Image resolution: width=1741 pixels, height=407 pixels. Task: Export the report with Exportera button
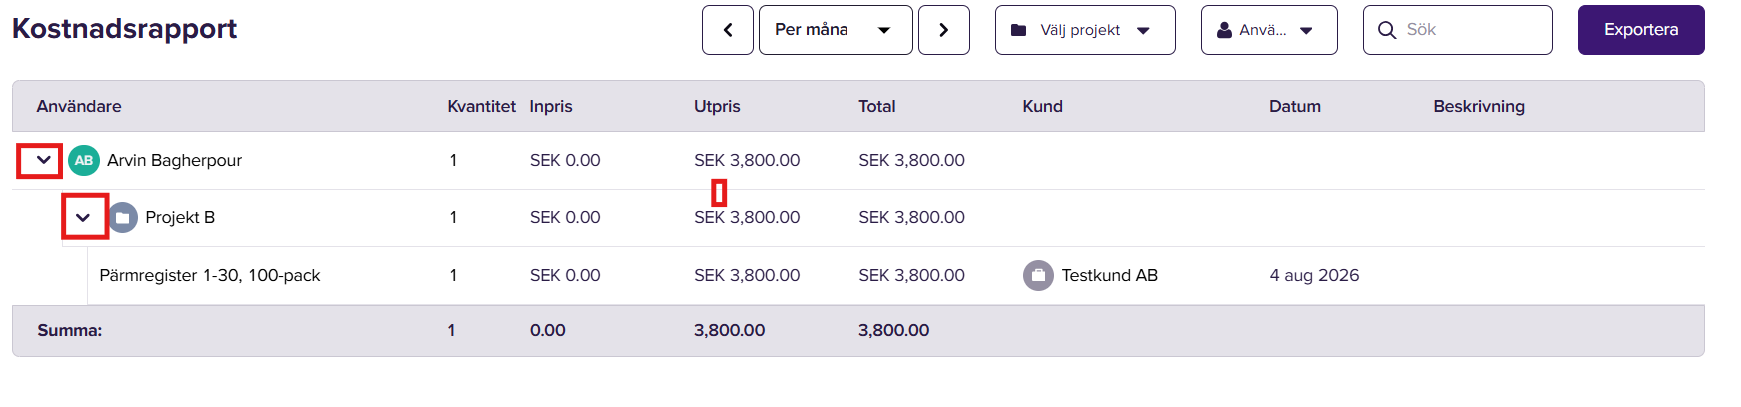click(x=1641, y=30)
